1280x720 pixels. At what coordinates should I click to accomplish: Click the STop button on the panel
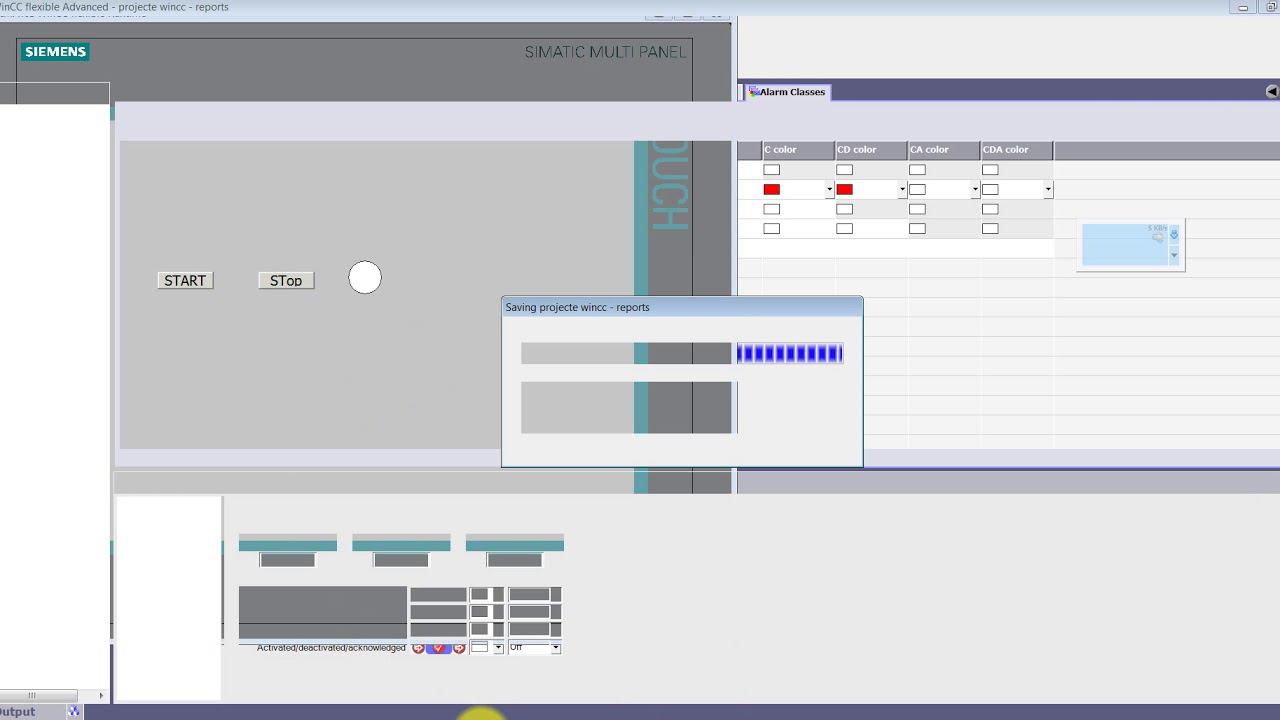(286, 281)
